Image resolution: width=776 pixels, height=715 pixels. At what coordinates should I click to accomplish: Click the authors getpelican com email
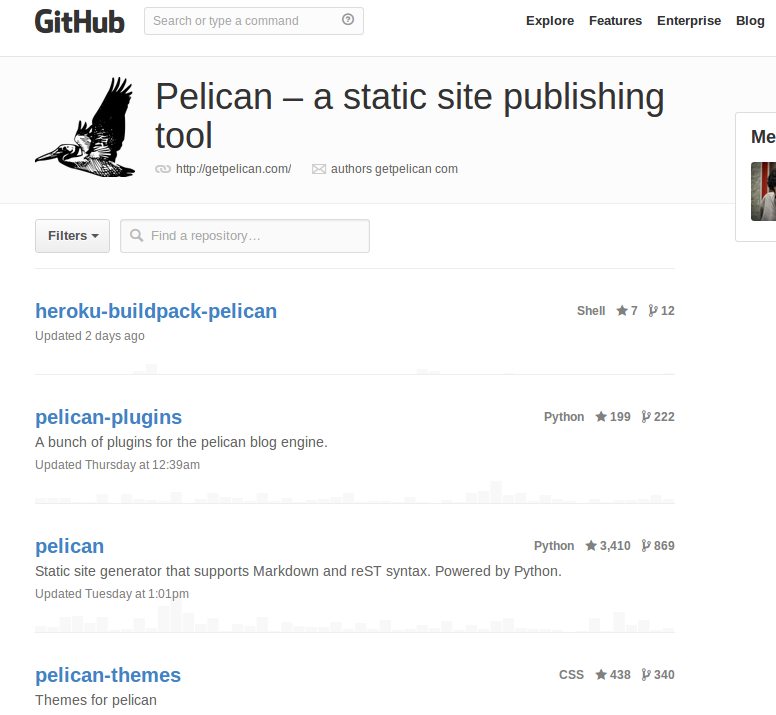[x=394, y=169]
